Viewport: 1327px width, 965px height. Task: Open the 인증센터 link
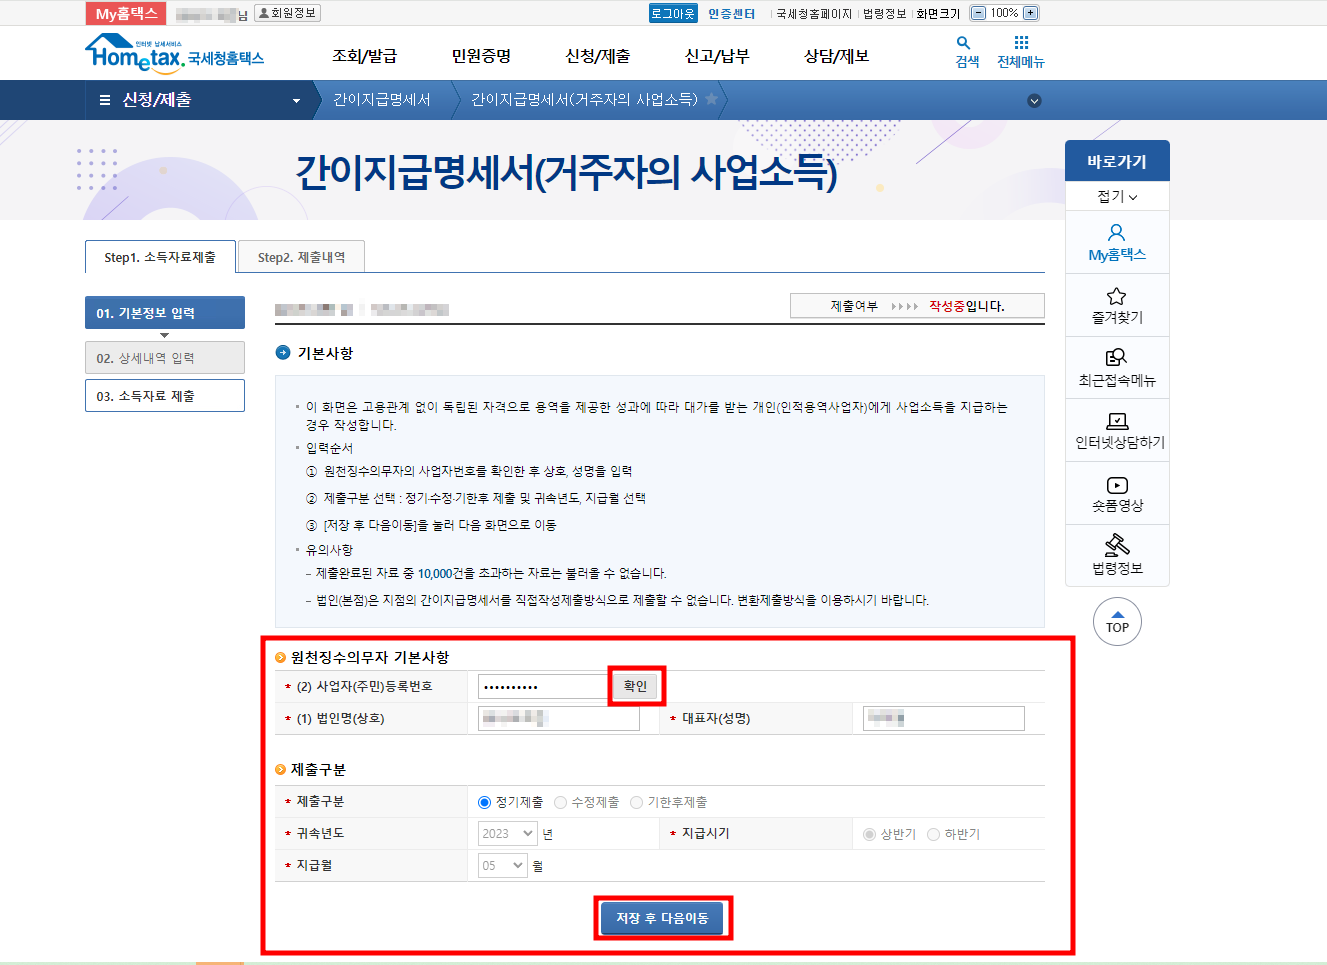(x=732, y=13)
